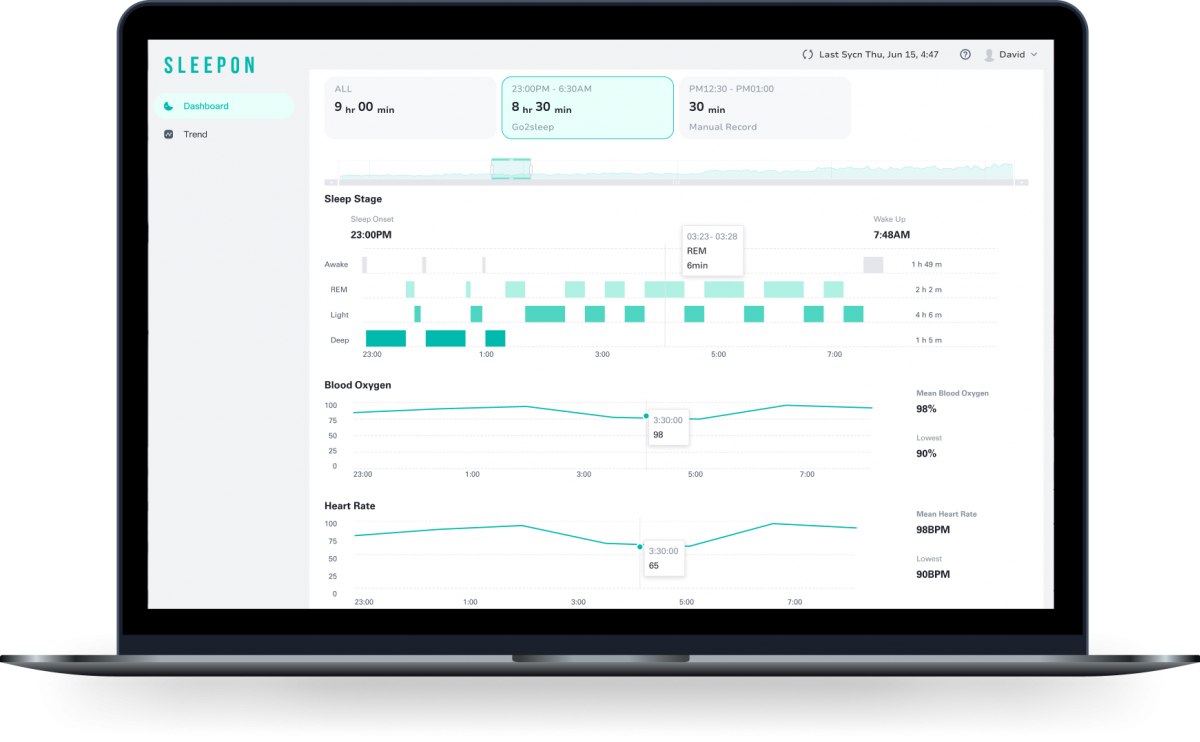Select the Manual Record 30 min card

[x=765, y=107]
